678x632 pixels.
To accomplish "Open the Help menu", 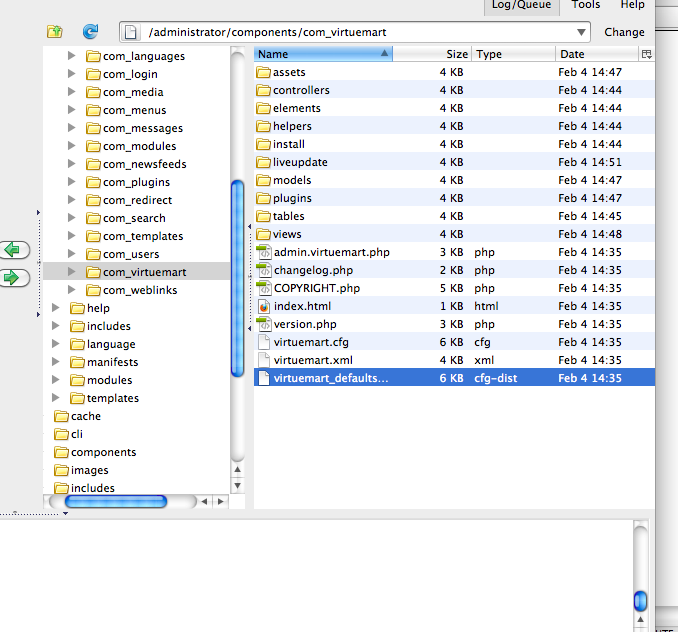I will click(633, 5).
